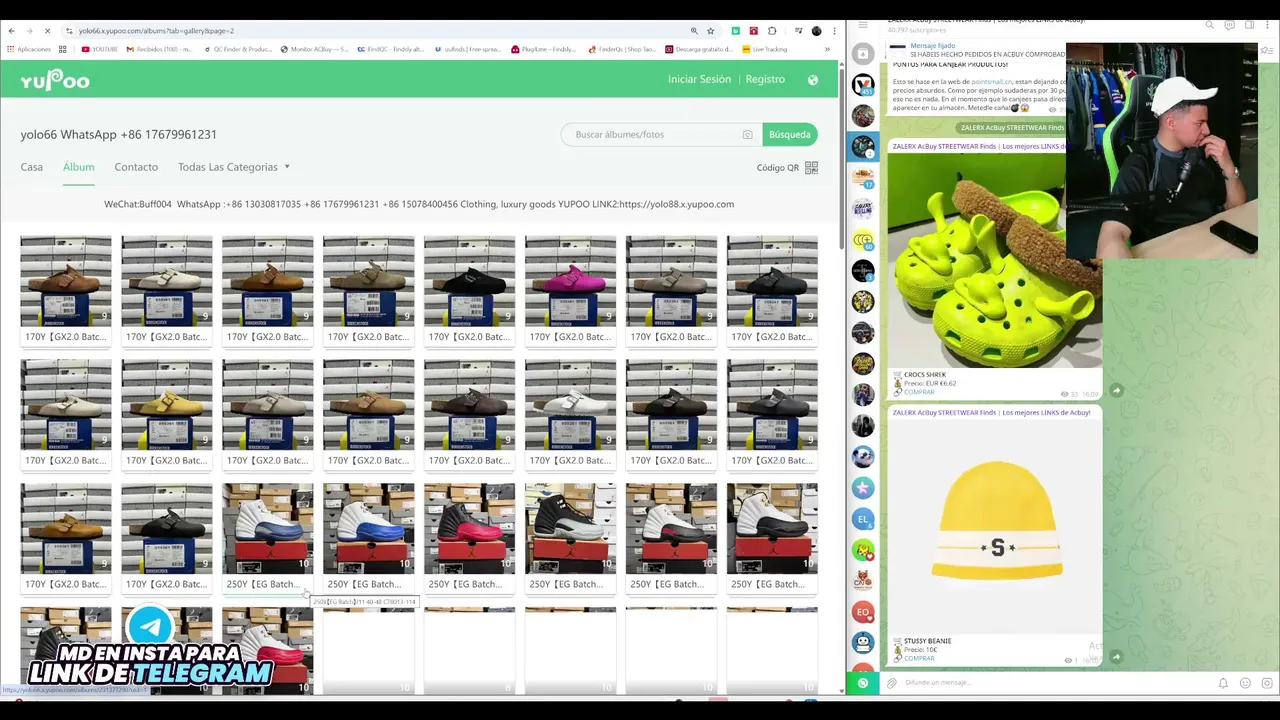Open the Telegram chat with 17 badge
The image size is (1280, 720).
863,178
